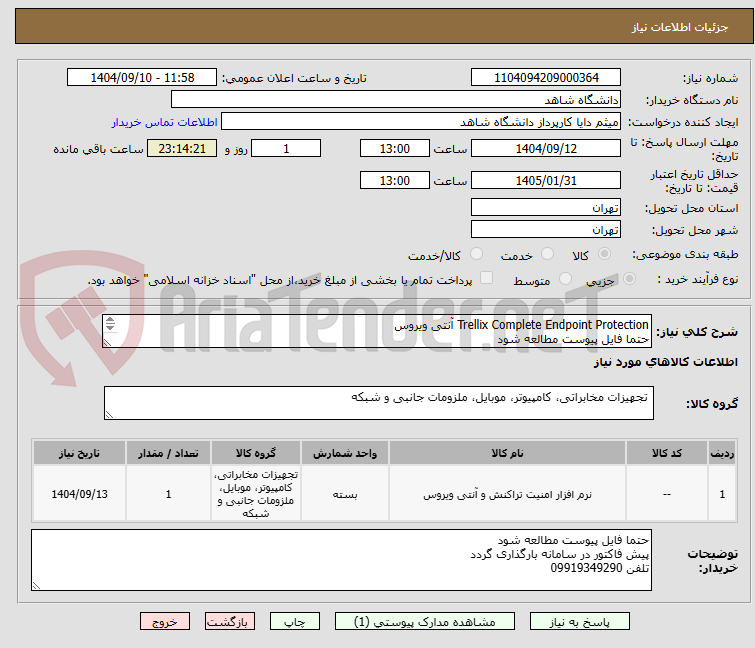
Task: Select the 'کالا' radio button
Action: click(604, 254)
